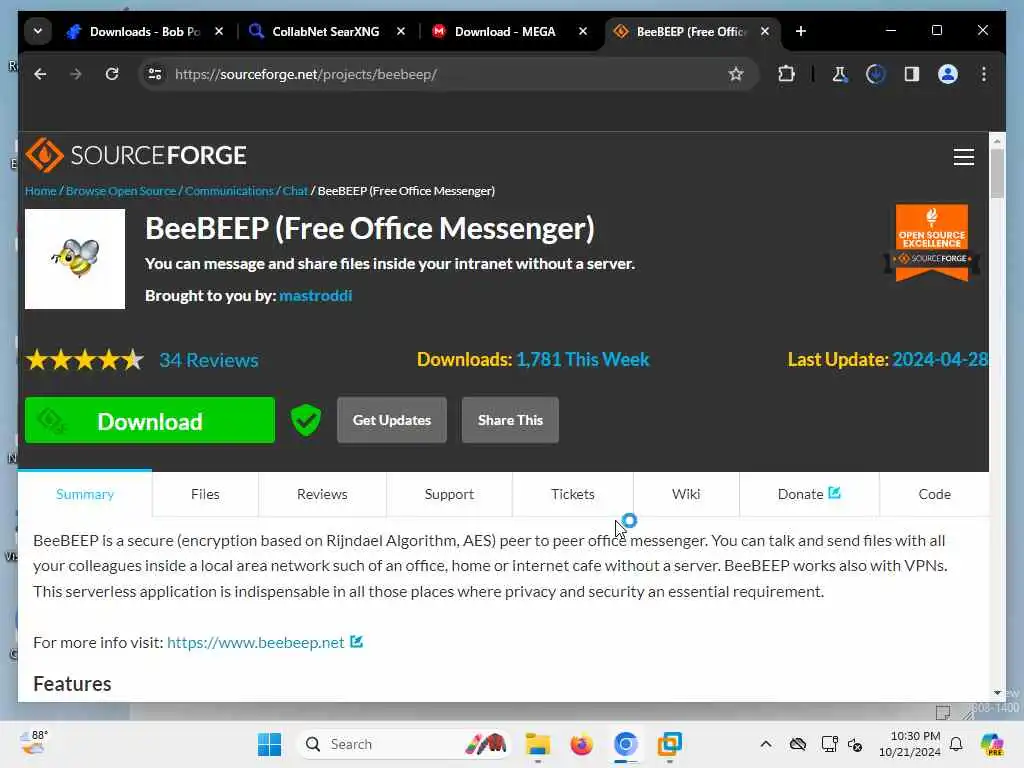Open File Explorer from taskbar
1024x768 pixels.
click(537, 744)
